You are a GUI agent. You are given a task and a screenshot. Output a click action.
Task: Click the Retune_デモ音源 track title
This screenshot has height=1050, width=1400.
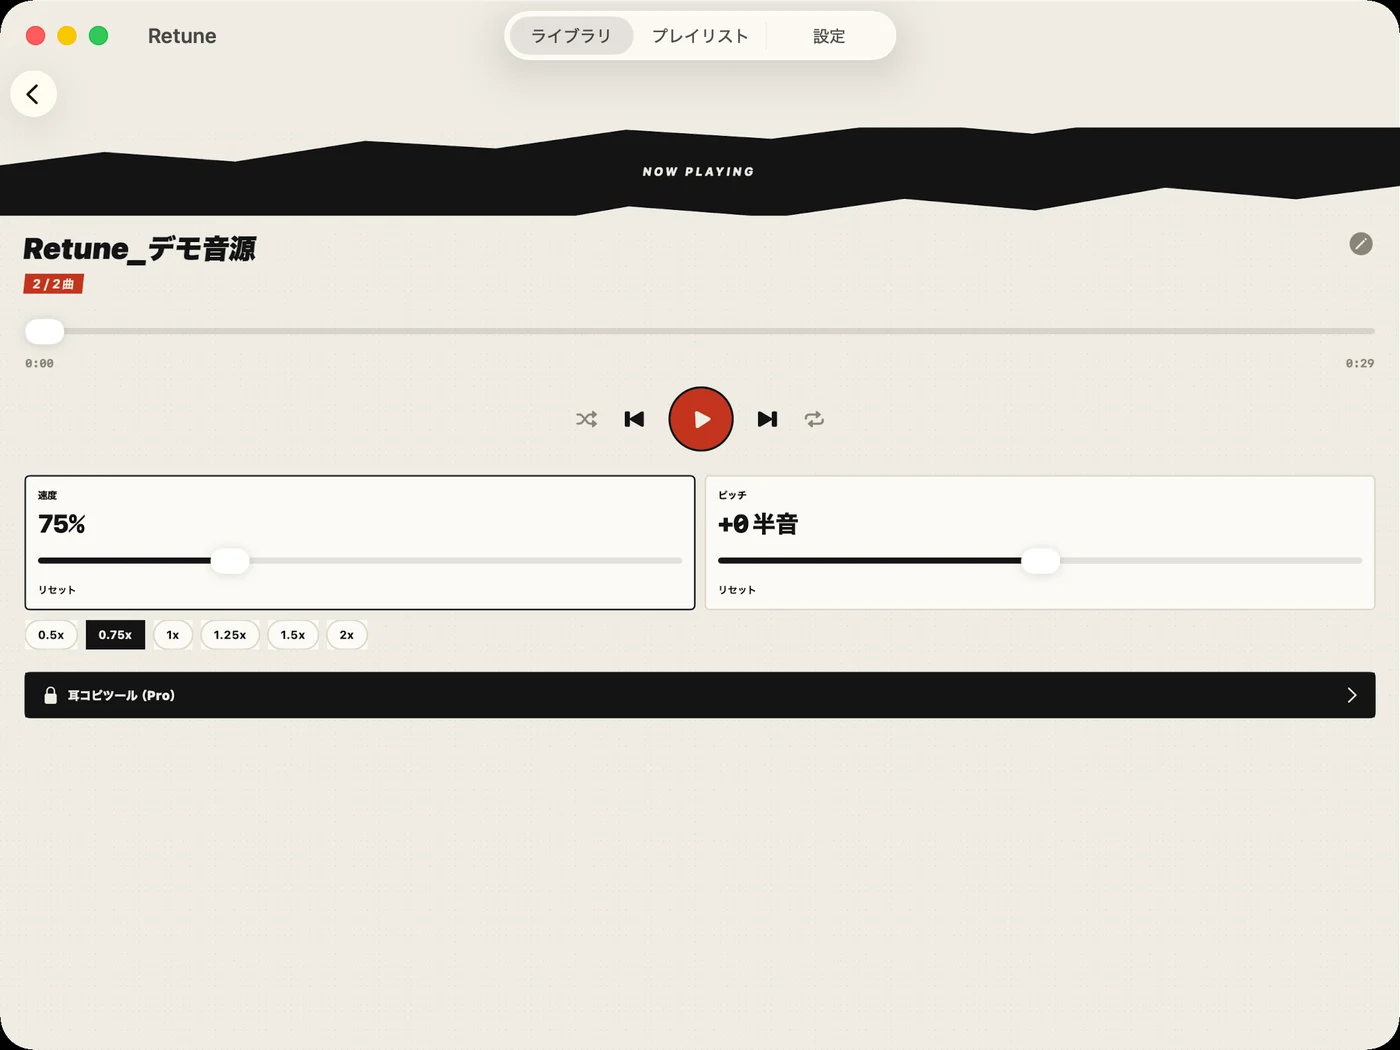[140, 248]
